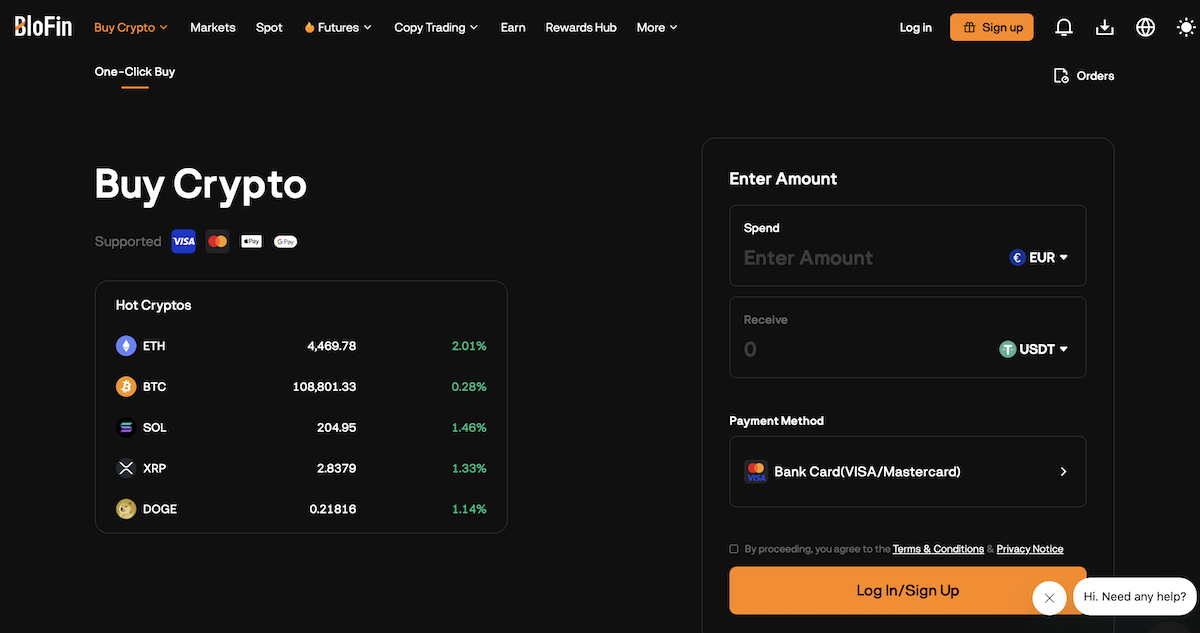Screen dimensions: 1200x633
Task: Click the ETH coin icon
Action: 126,345
